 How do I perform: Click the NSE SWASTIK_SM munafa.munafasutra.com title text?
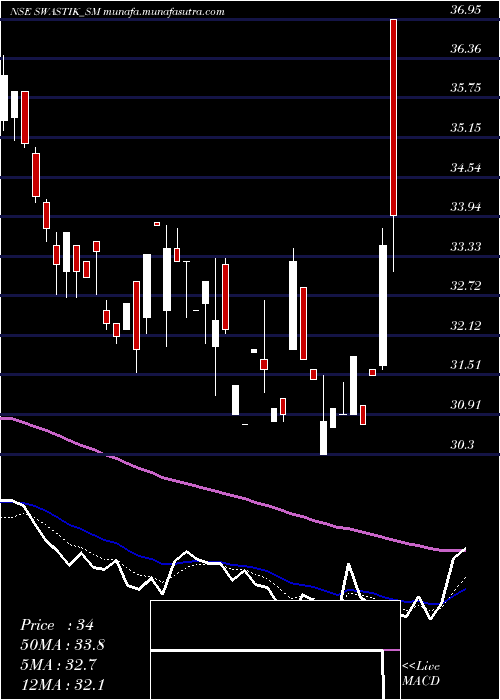(117, 12)
